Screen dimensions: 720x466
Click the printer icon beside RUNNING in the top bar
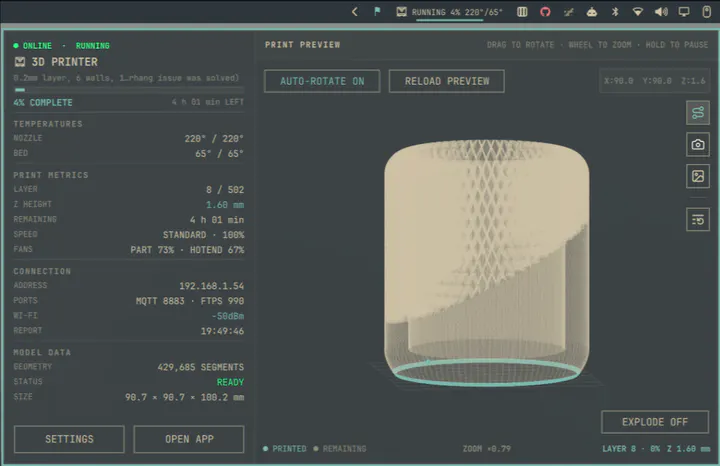point(401,12)
